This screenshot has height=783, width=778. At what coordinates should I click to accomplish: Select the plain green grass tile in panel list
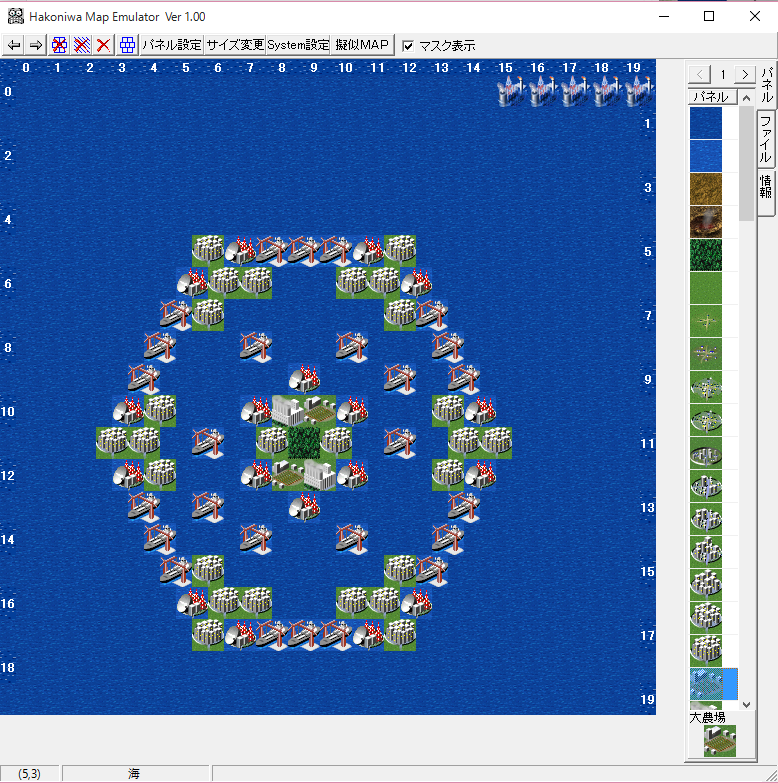pyautogui.click(x=706, y=288)
